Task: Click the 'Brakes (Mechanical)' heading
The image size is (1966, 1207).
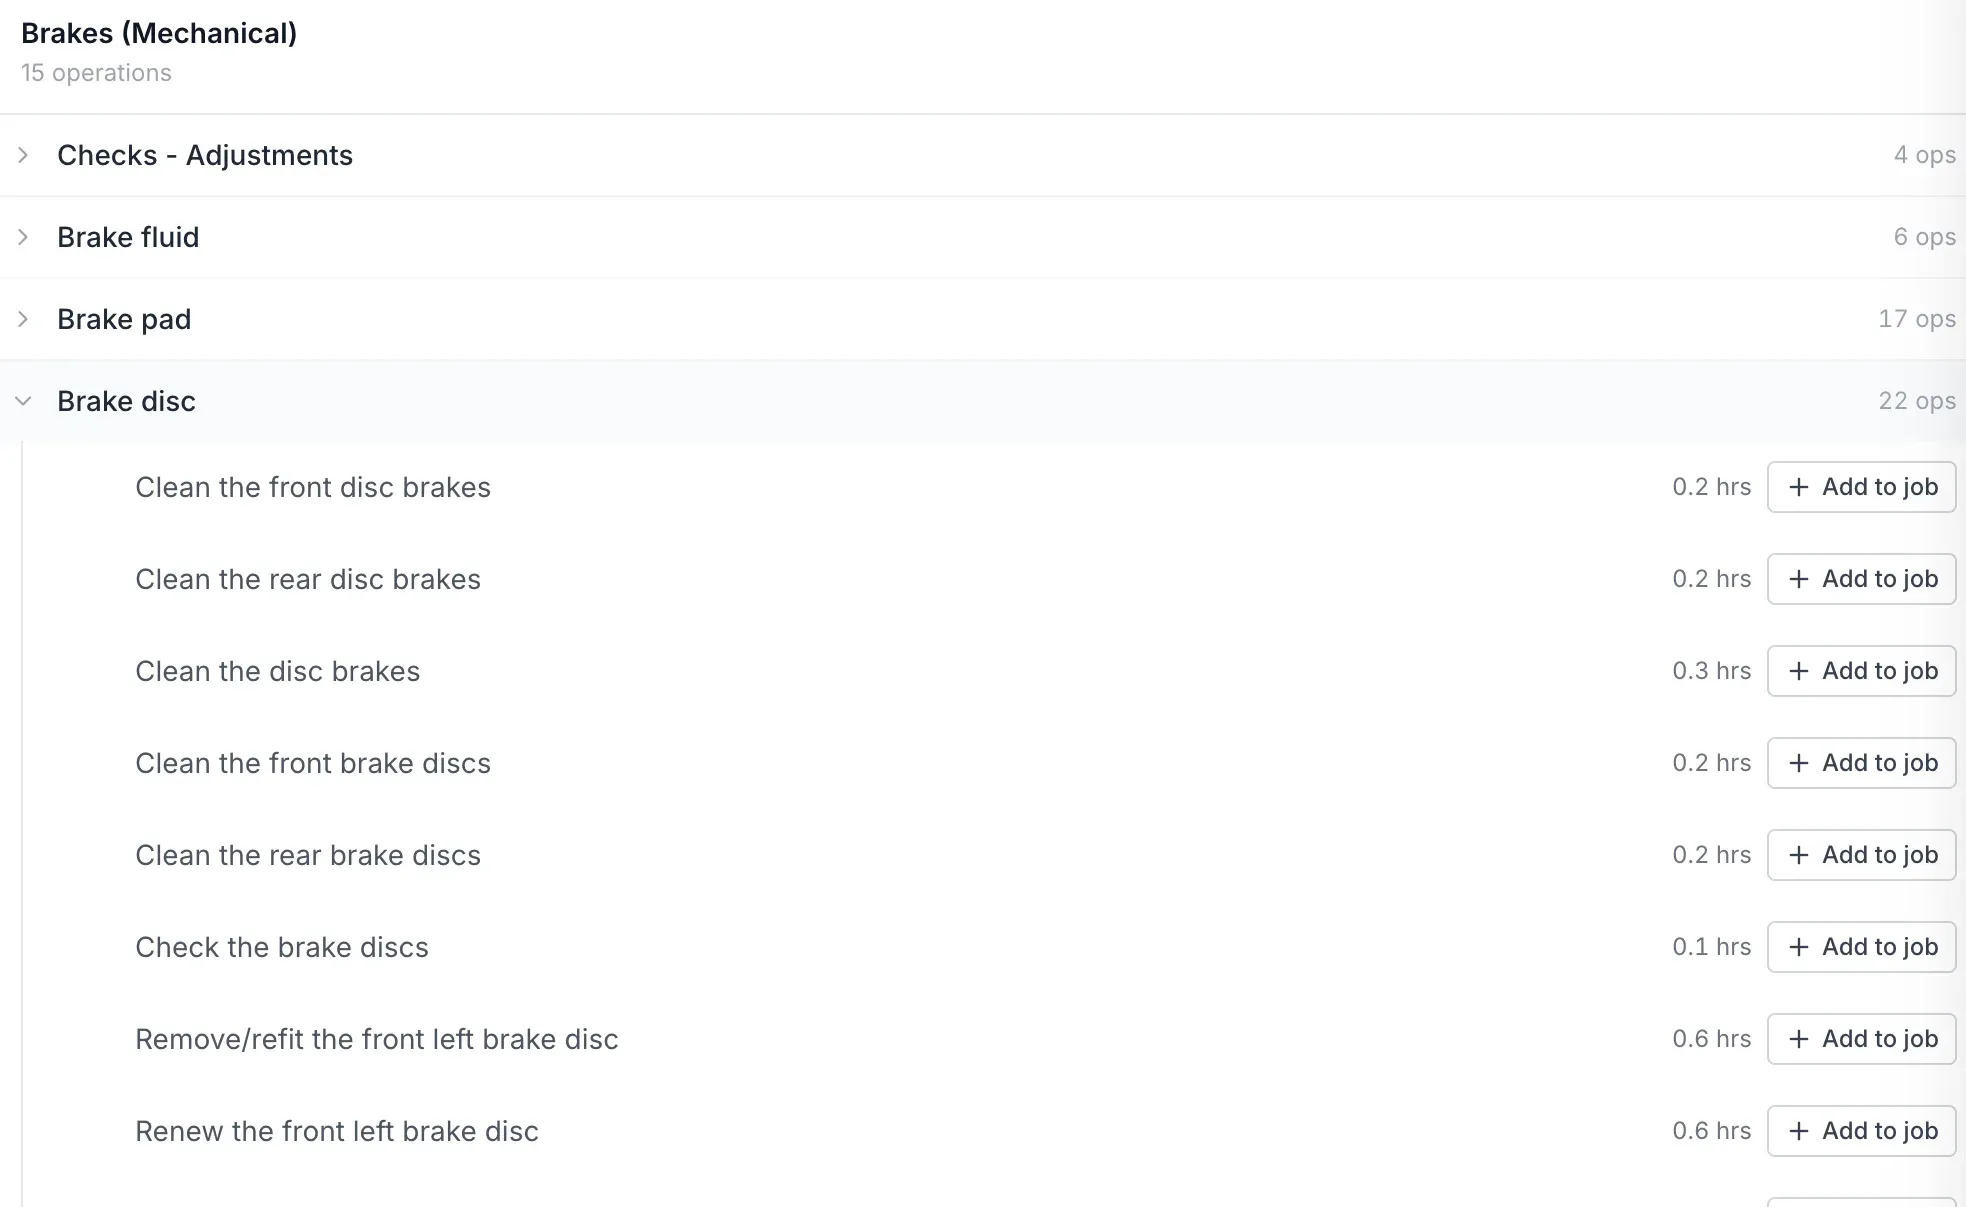Action: coord(159,33)
